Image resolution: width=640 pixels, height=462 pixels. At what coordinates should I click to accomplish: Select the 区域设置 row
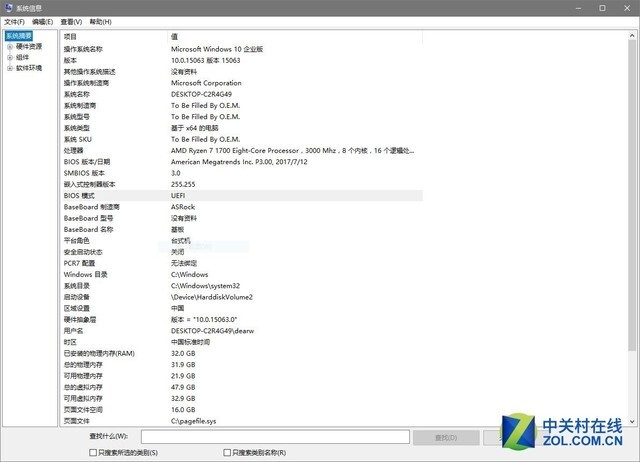(x=242, y=309)
